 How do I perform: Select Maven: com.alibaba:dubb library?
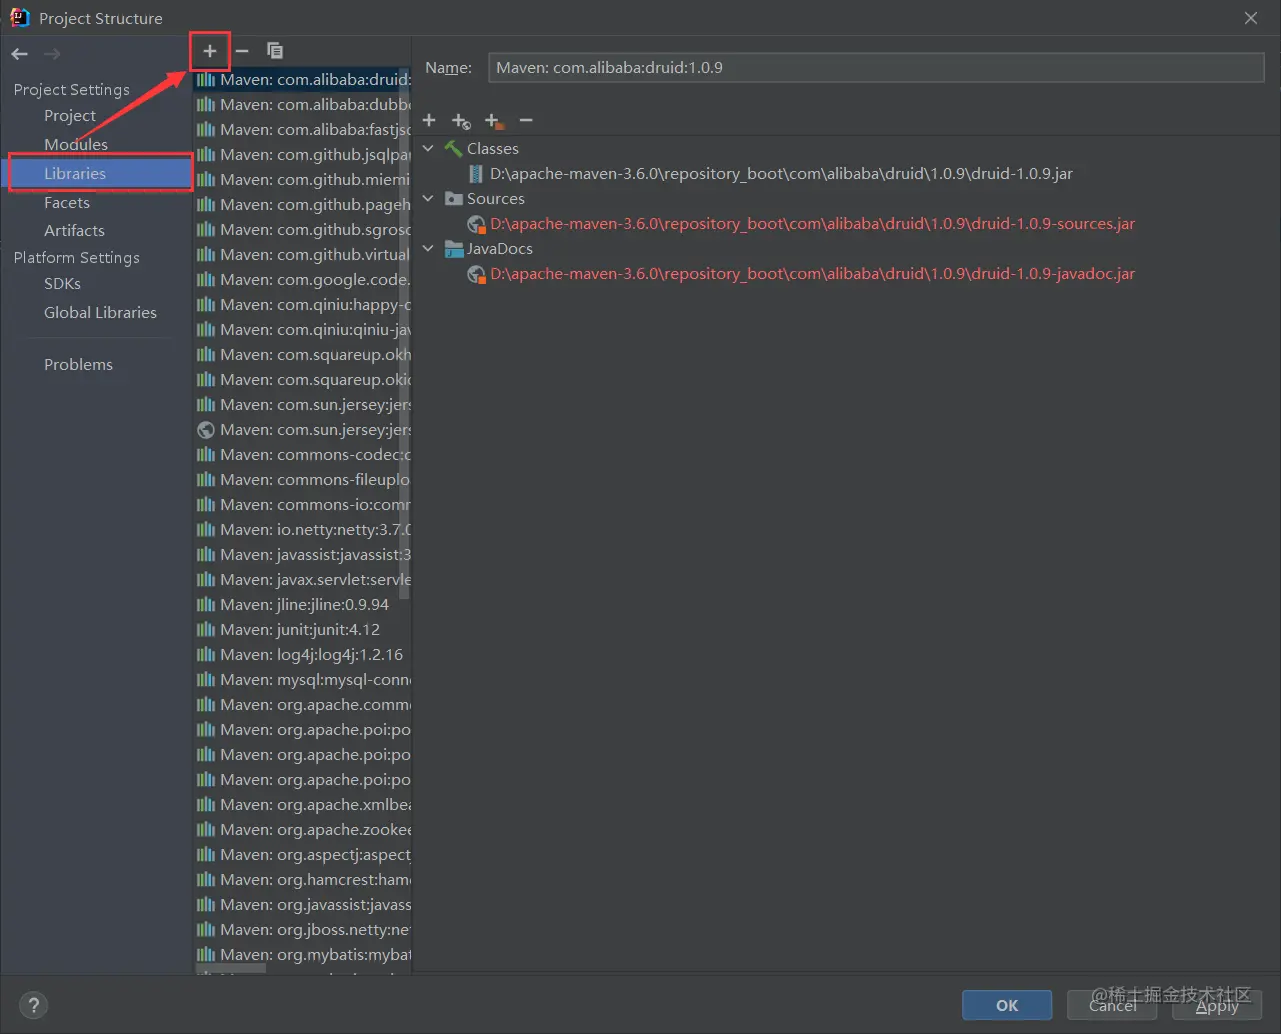coord(302,104)
